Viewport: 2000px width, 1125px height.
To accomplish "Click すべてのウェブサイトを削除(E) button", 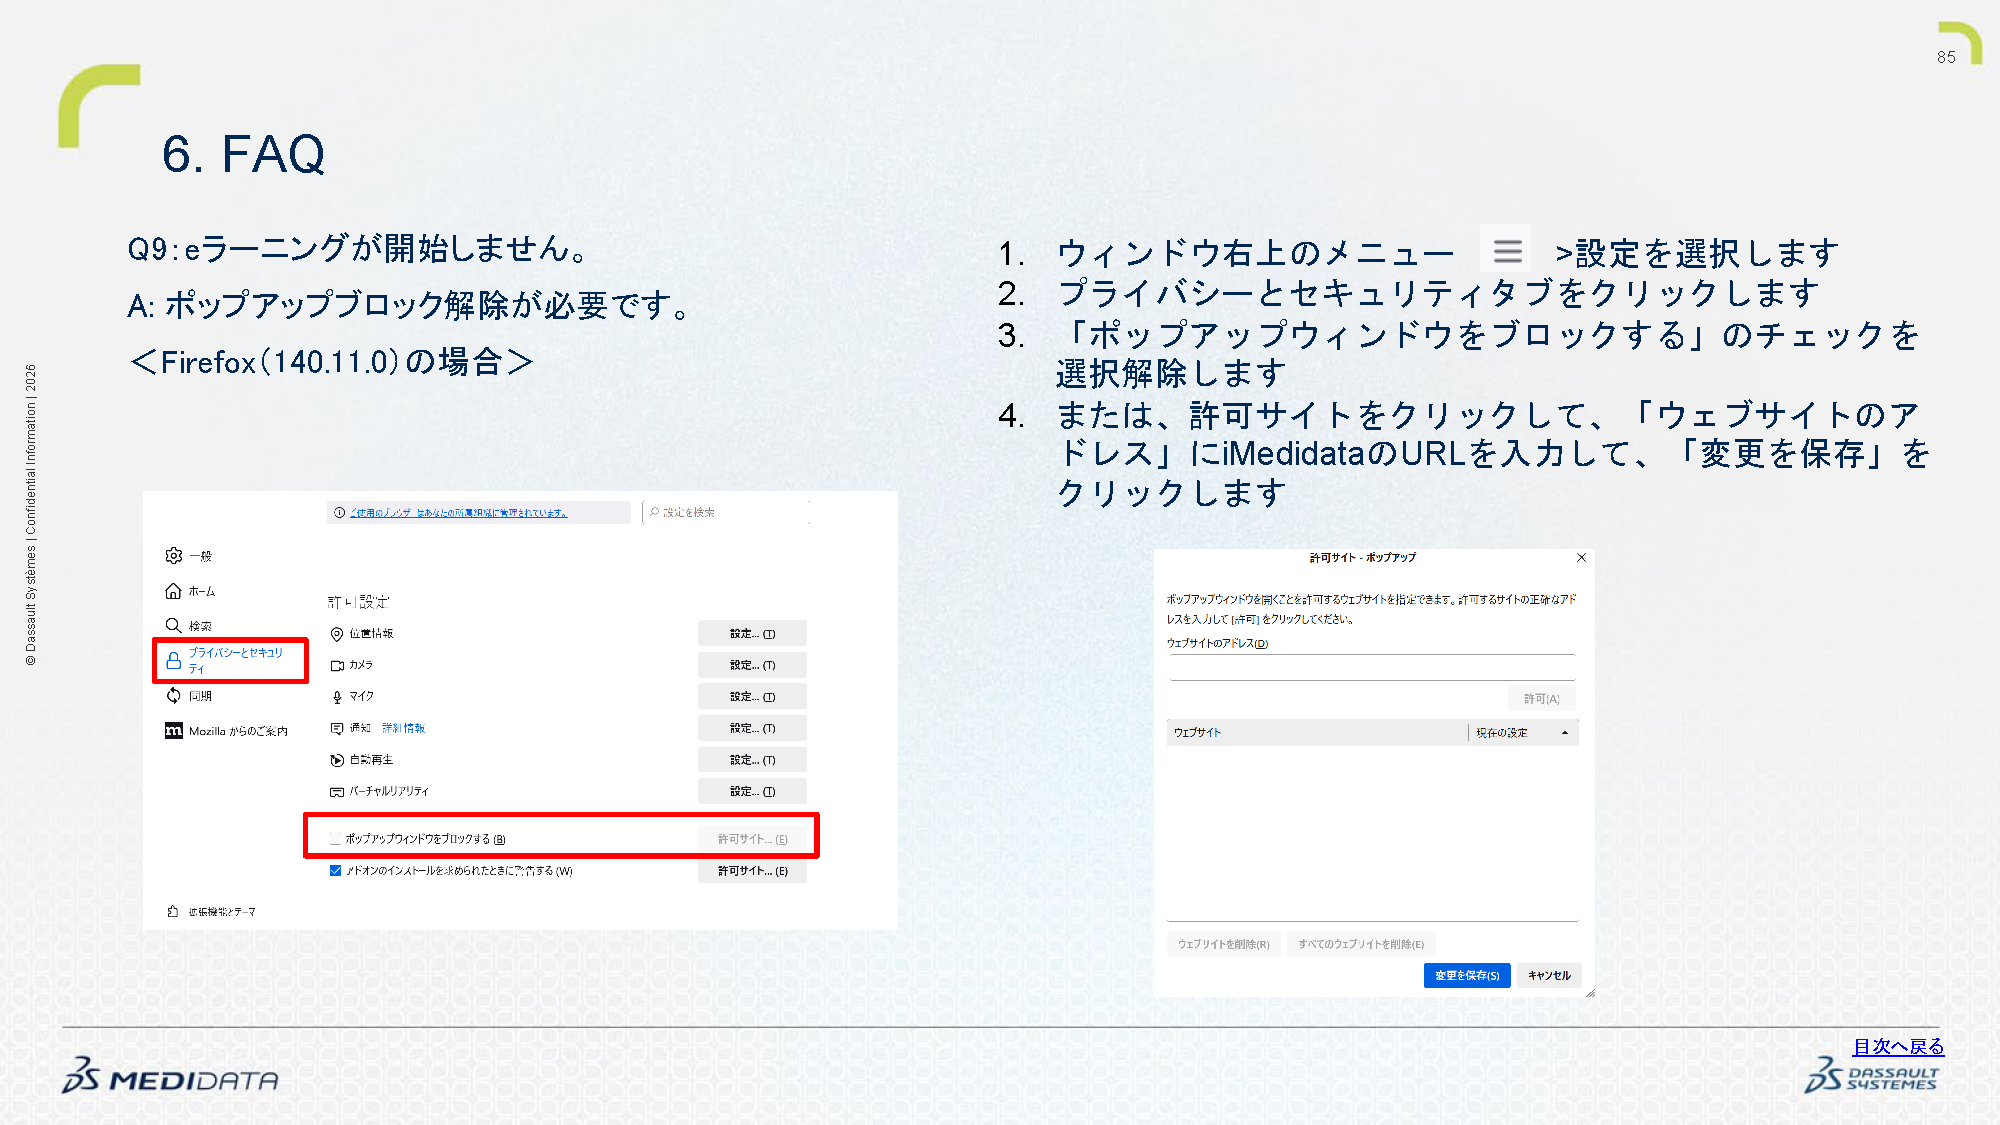I will point(1361,944).
